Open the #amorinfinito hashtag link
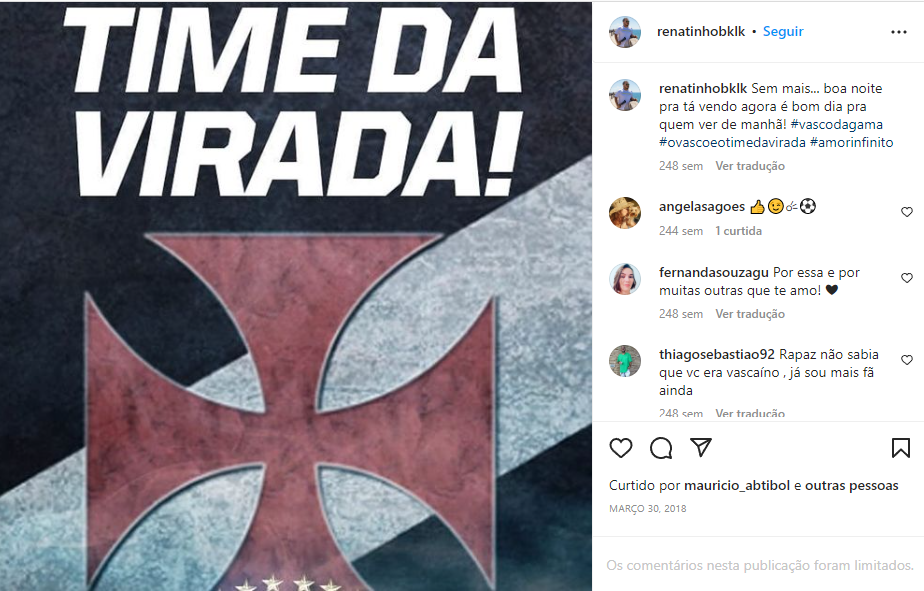The image size is (924, 591). pos(852,143)
